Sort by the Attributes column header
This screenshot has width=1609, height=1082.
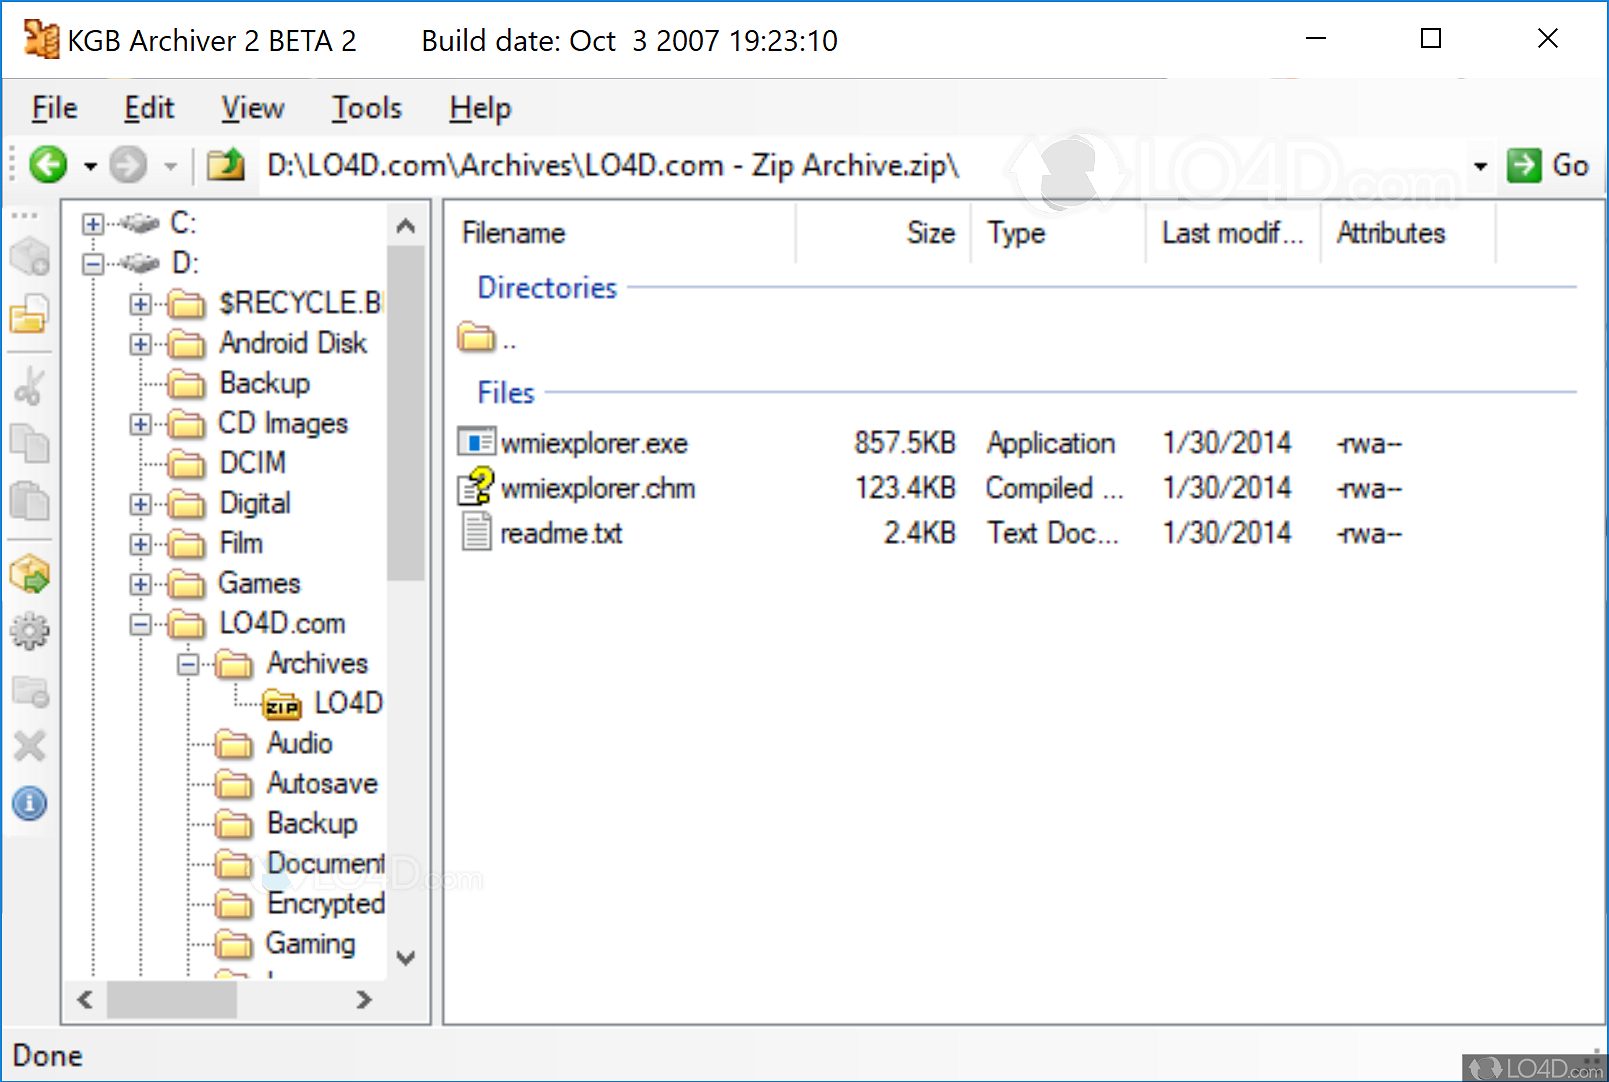tap(1407, 233)
